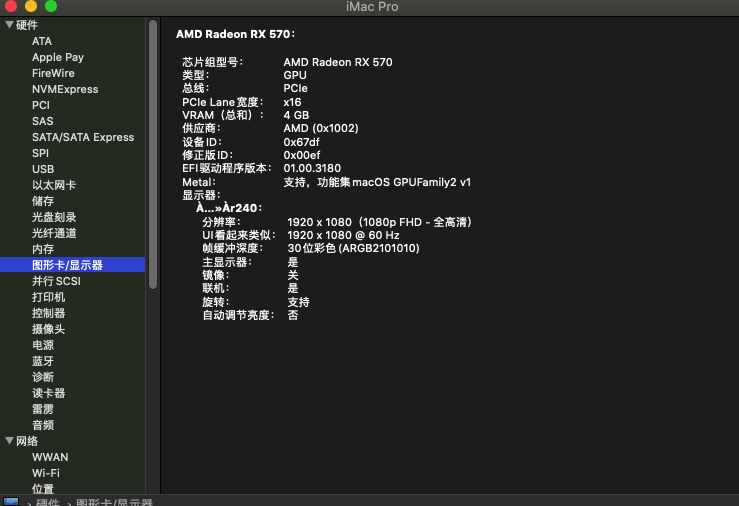The width and height of the screenshot is (739, 506).
Task: Click the computer icon in path bar
Action: (11, 502)
